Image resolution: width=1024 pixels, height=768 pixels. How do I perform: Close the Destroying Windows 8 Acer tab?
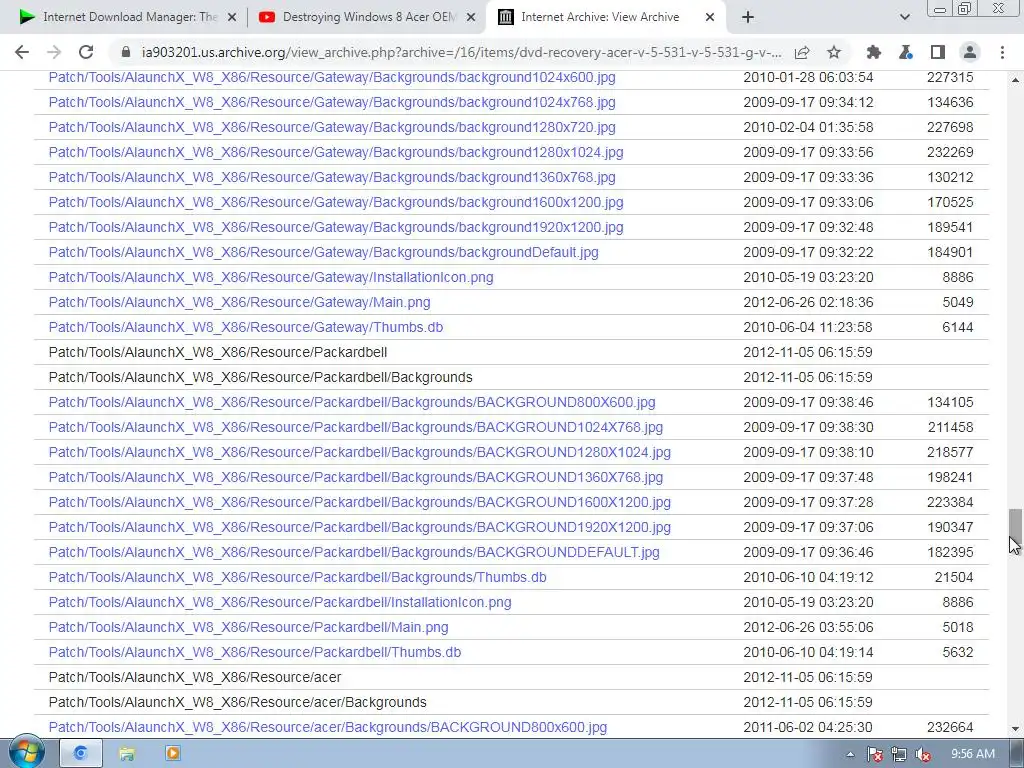click(x=471, y=18)
